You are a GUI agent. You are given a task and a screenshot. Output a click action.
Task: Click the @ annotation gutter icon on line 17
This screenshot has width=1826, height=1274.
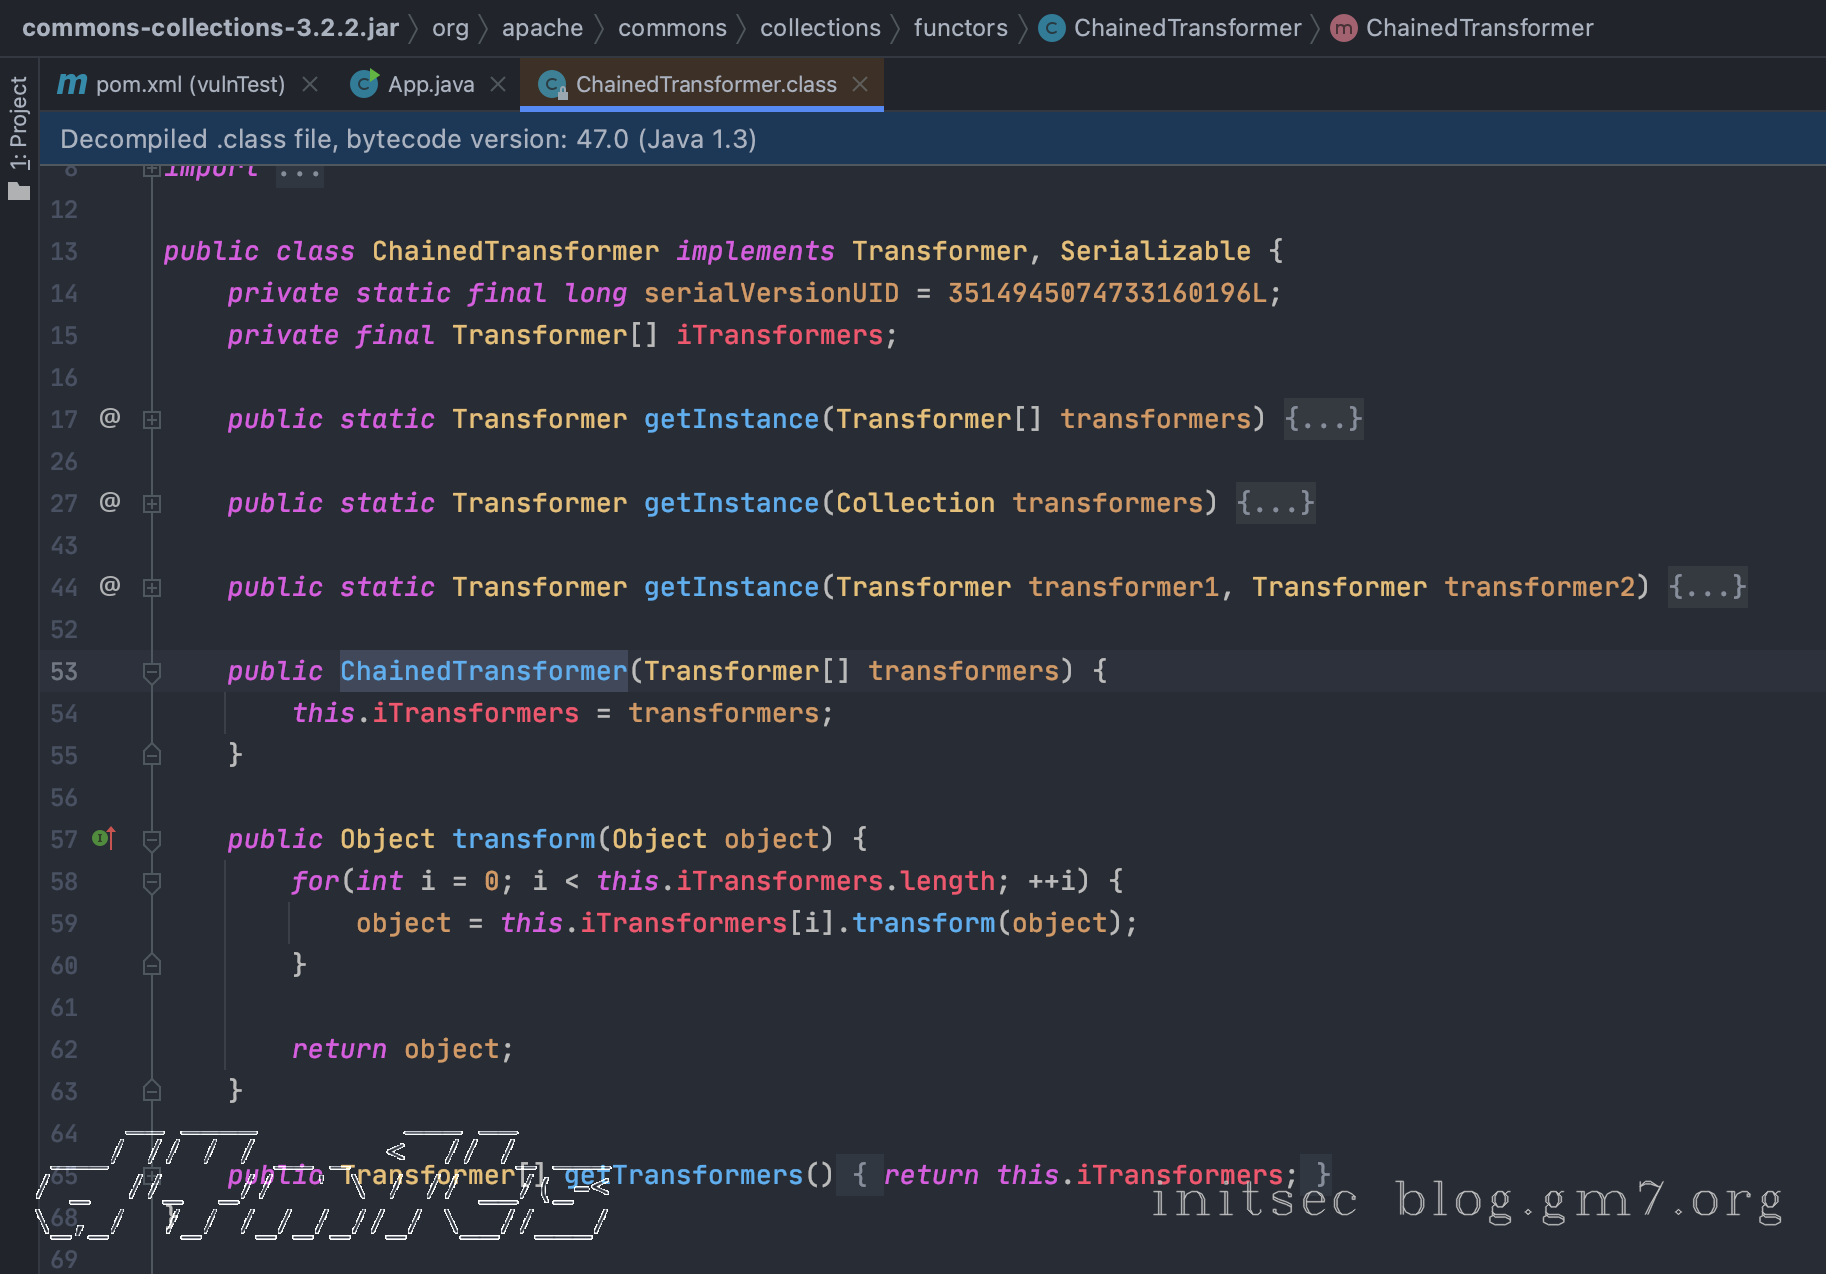[110, 418]
